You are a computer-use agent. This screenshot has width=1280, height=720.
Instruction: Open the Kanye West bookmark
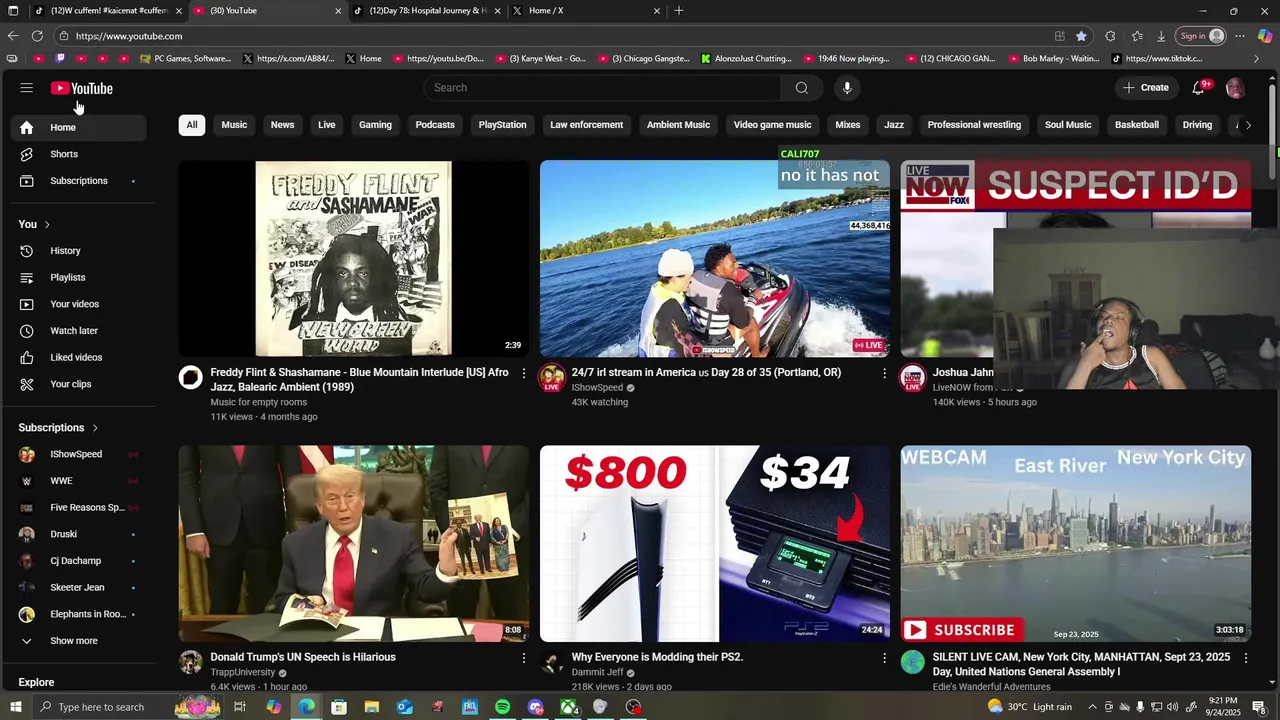[x=540, y=59]
